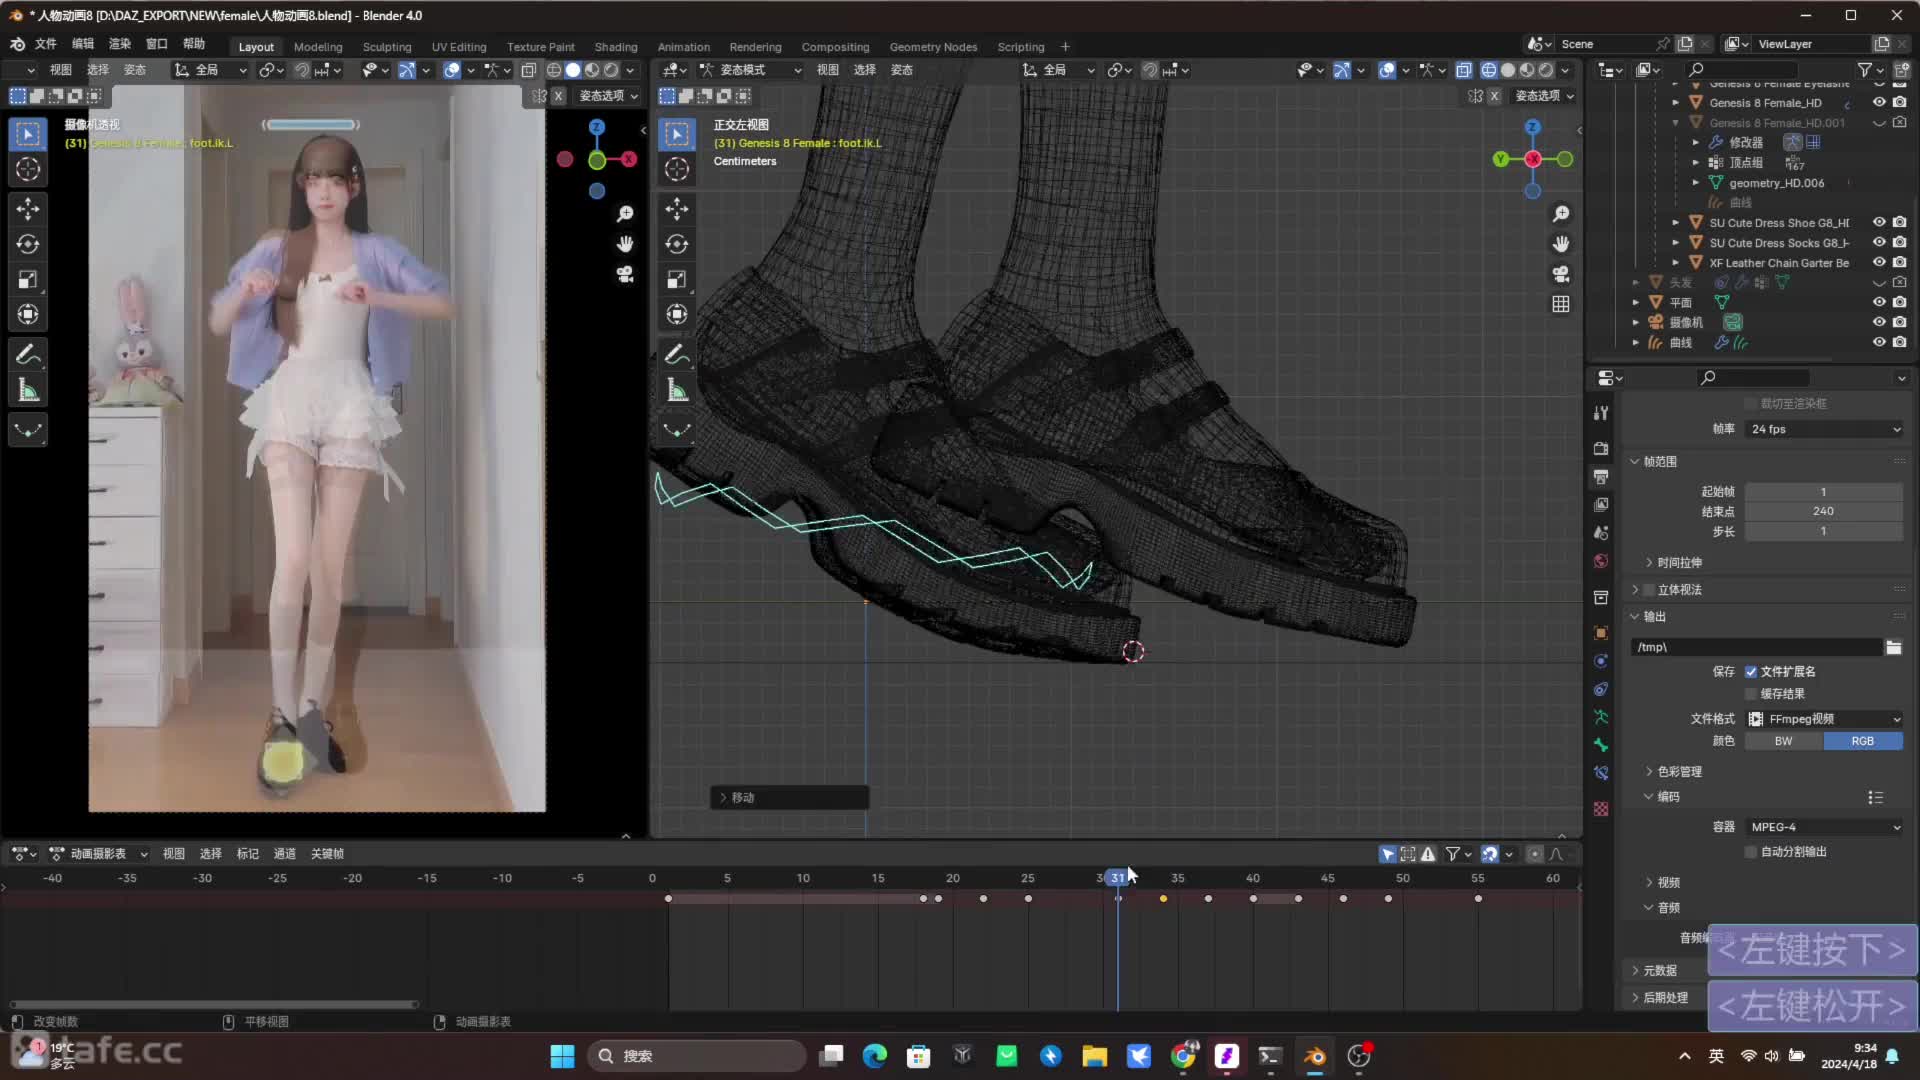Open the Physics properties tab
This screenshot has height=1080, width=1920.
[1601, 661]
